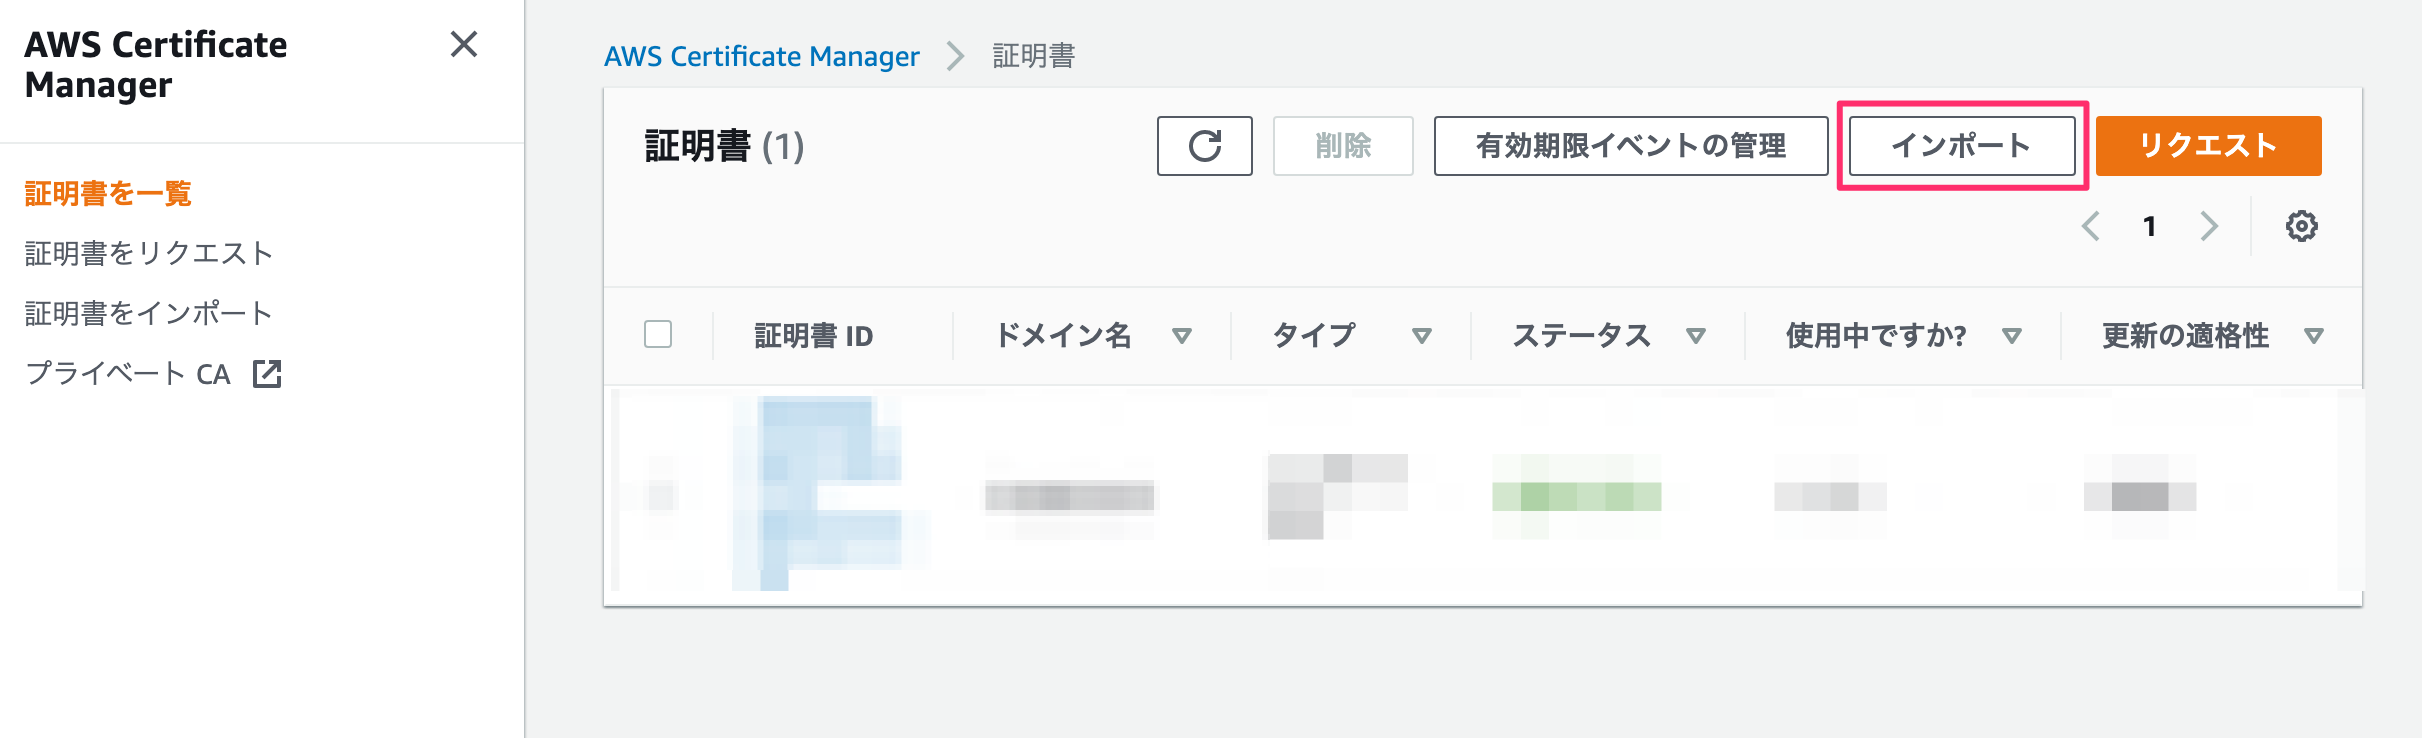Sort by ドメイン名 column arrow
The width and height of the screenshot is (2422, 738).
tap(1182, 336)
